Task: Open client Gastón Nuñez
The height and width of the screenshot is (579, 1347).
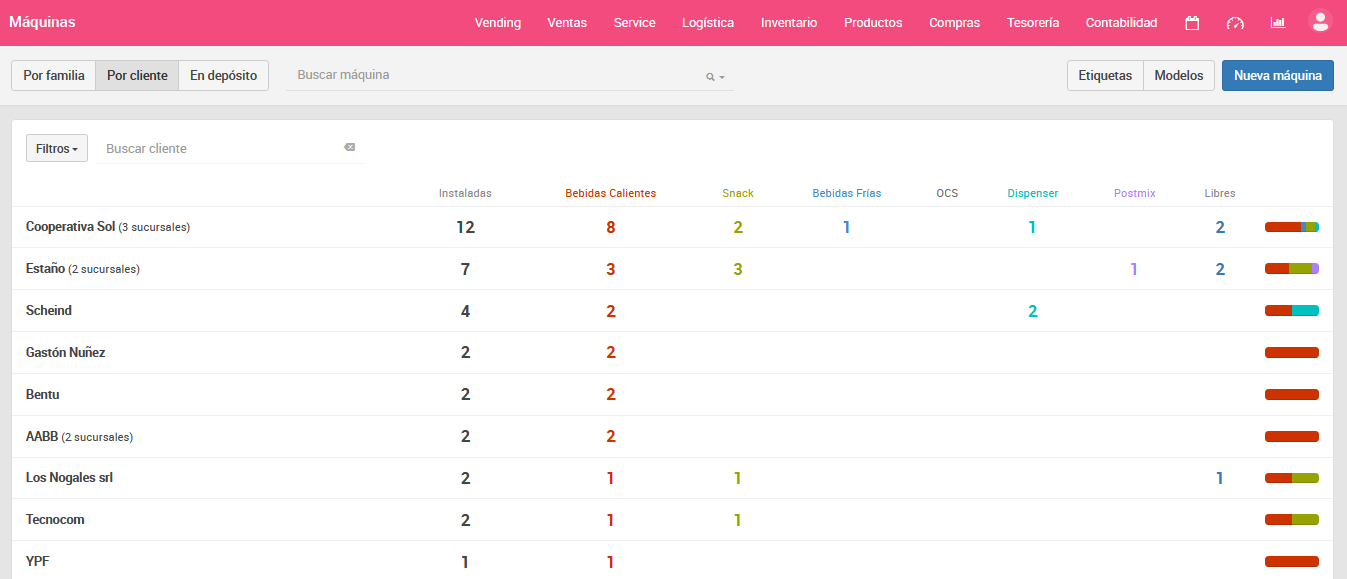Action: 65,353
